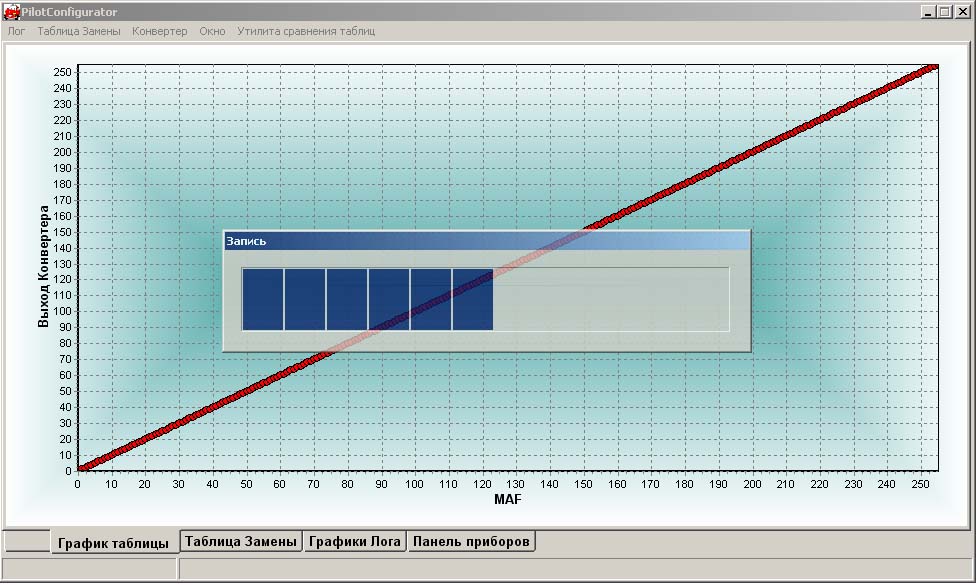
Task: Open the Конвертер menu
Action: pyautogui.click(x=159, y=31)
